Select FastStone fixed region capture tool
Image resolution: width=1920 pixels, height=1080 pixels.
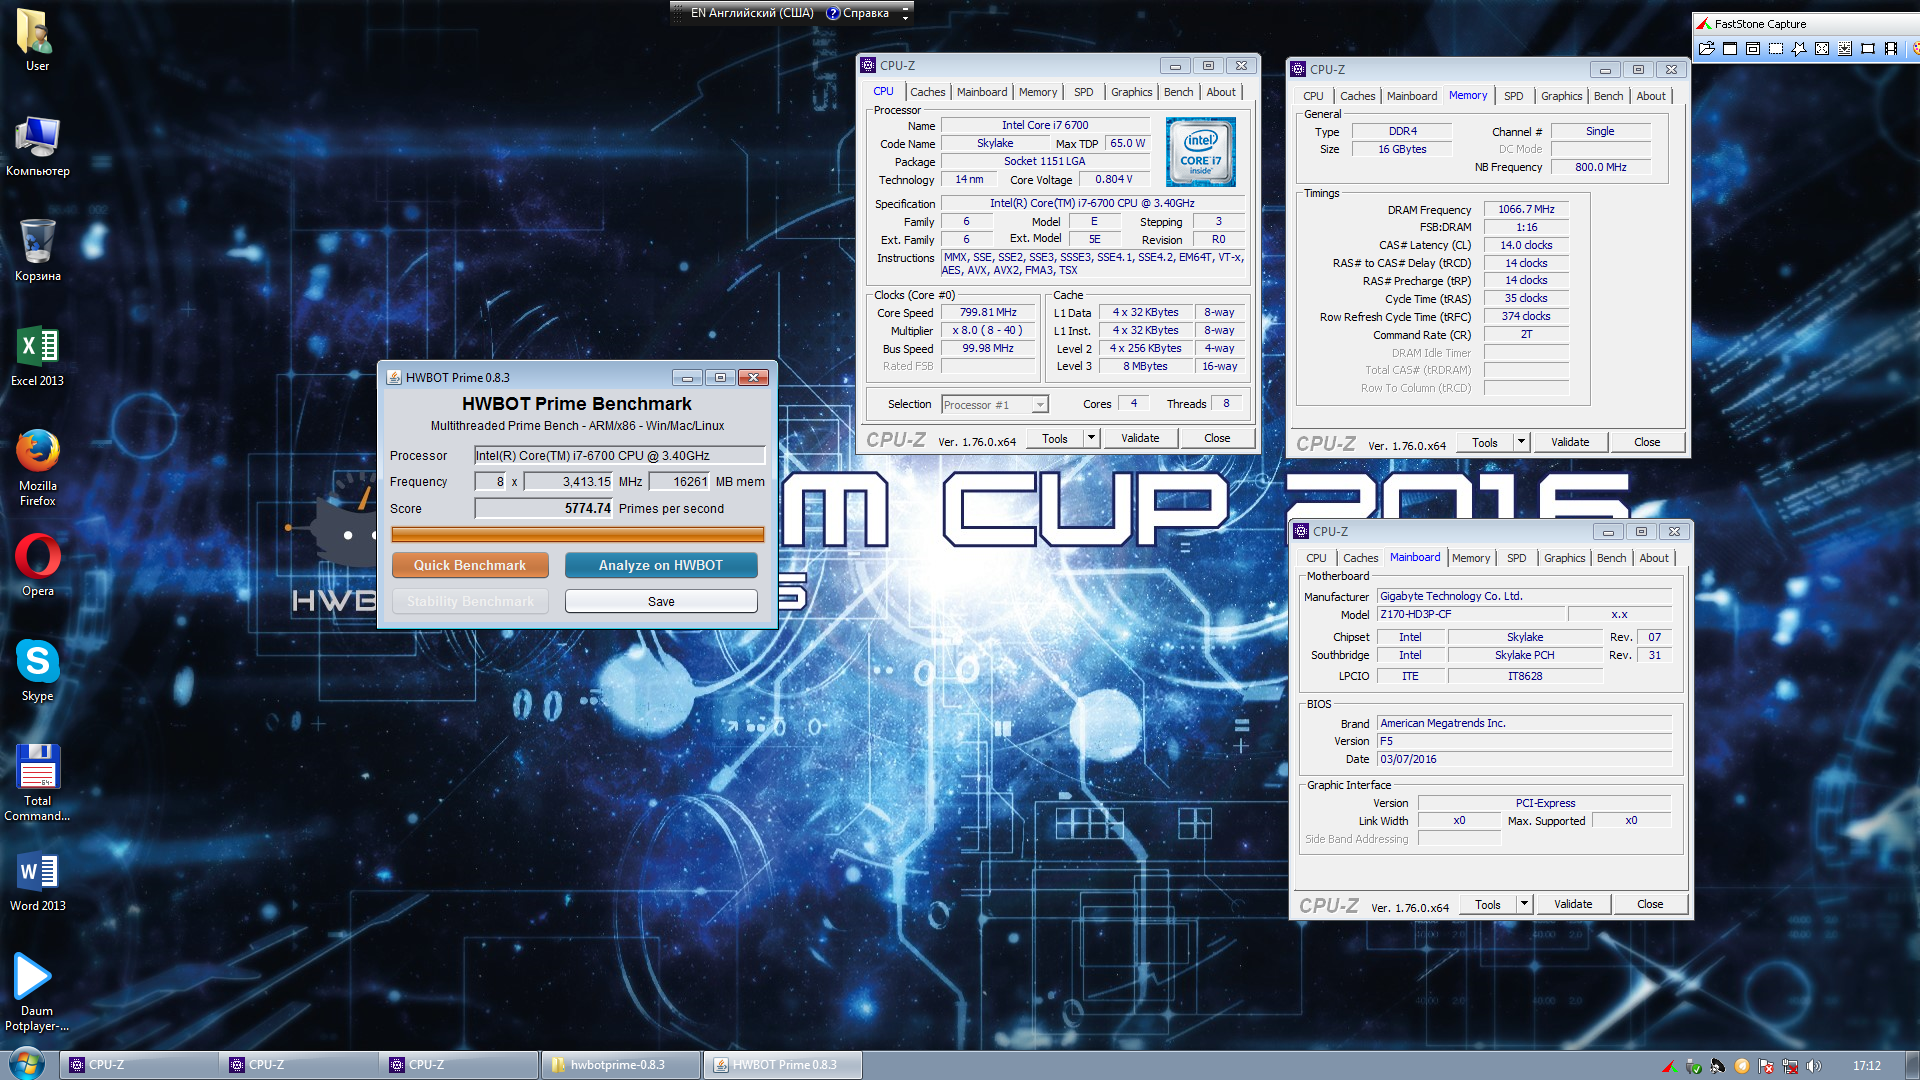[1868, 48]
